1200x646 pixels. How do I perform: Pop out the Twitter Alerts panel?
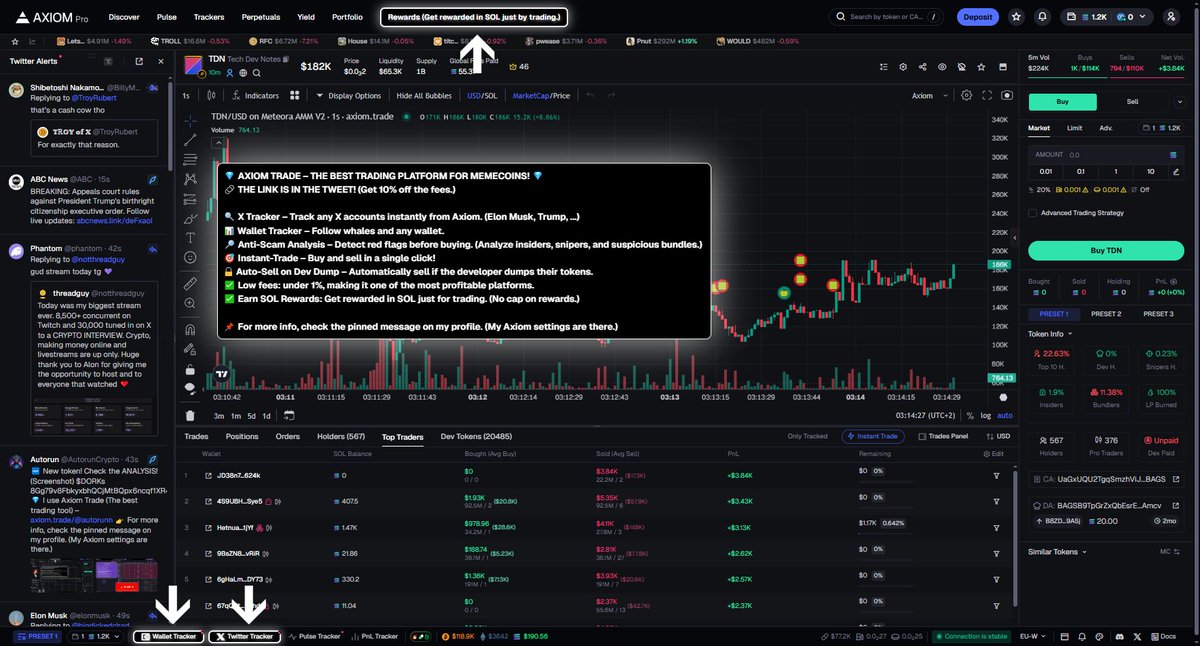pos(138,61)
